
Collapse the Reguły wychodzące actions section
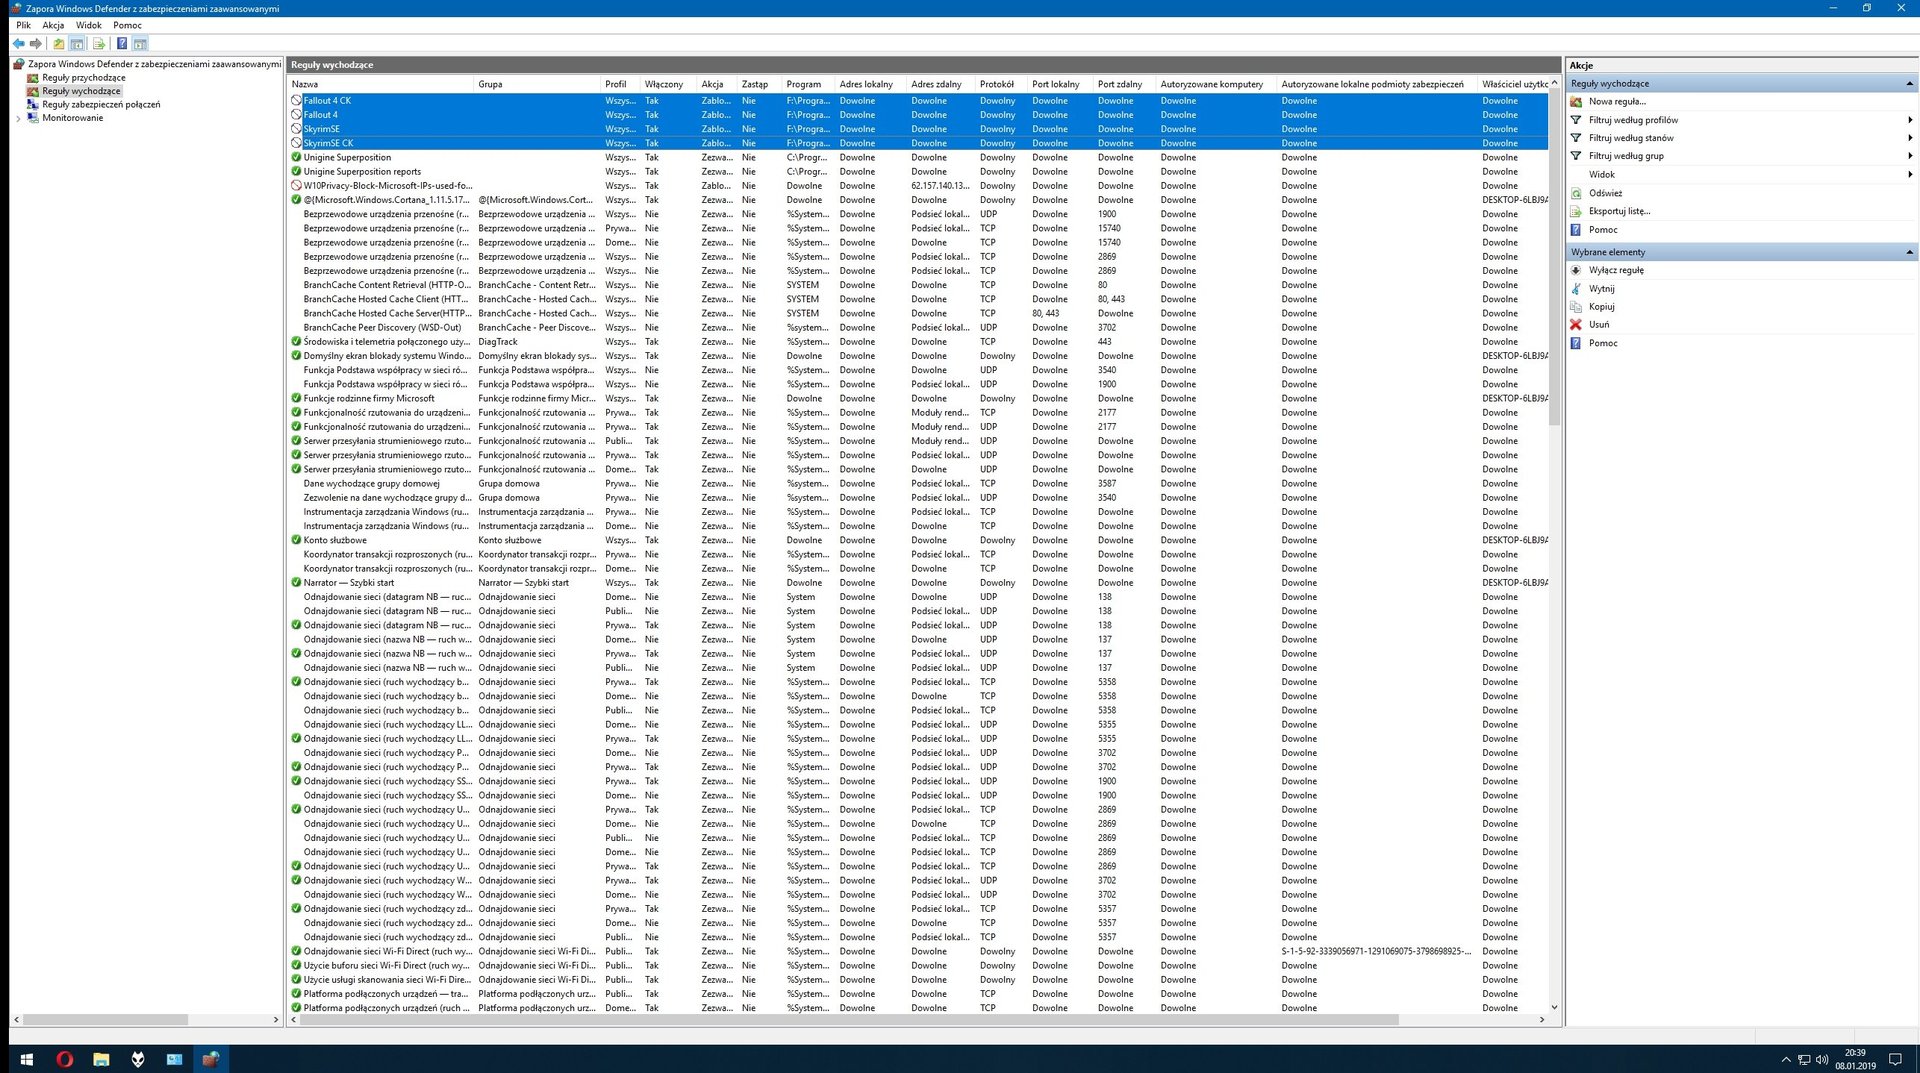click(x=1909, y=84)
